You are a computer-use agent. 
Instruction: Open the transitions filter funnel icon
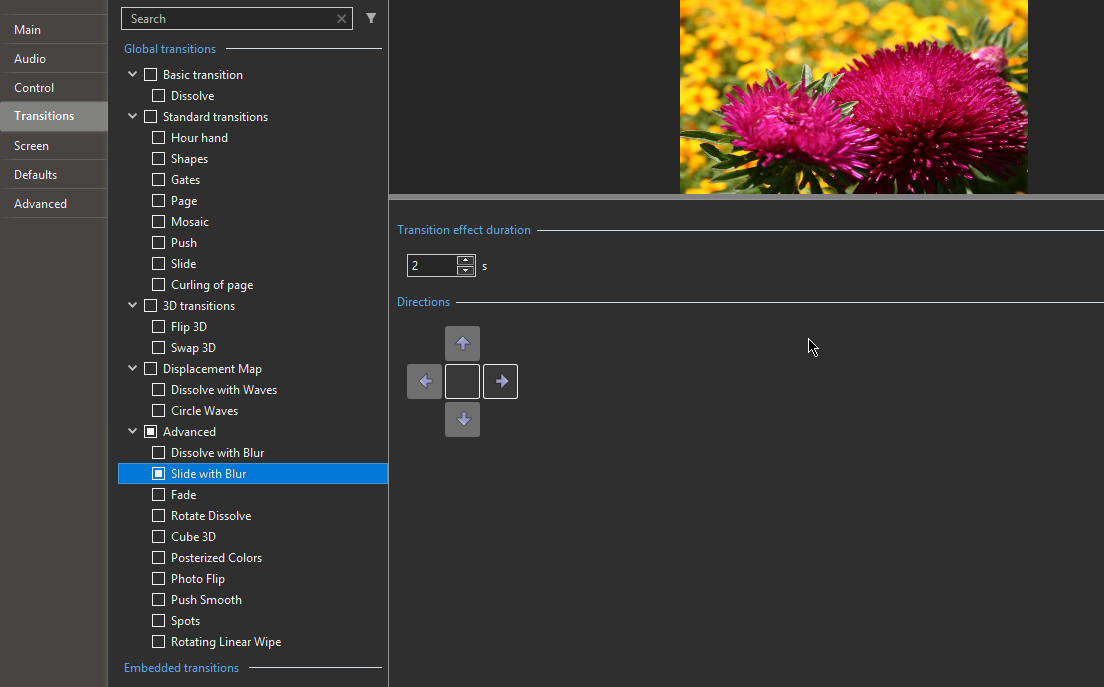tap(371, 18)
